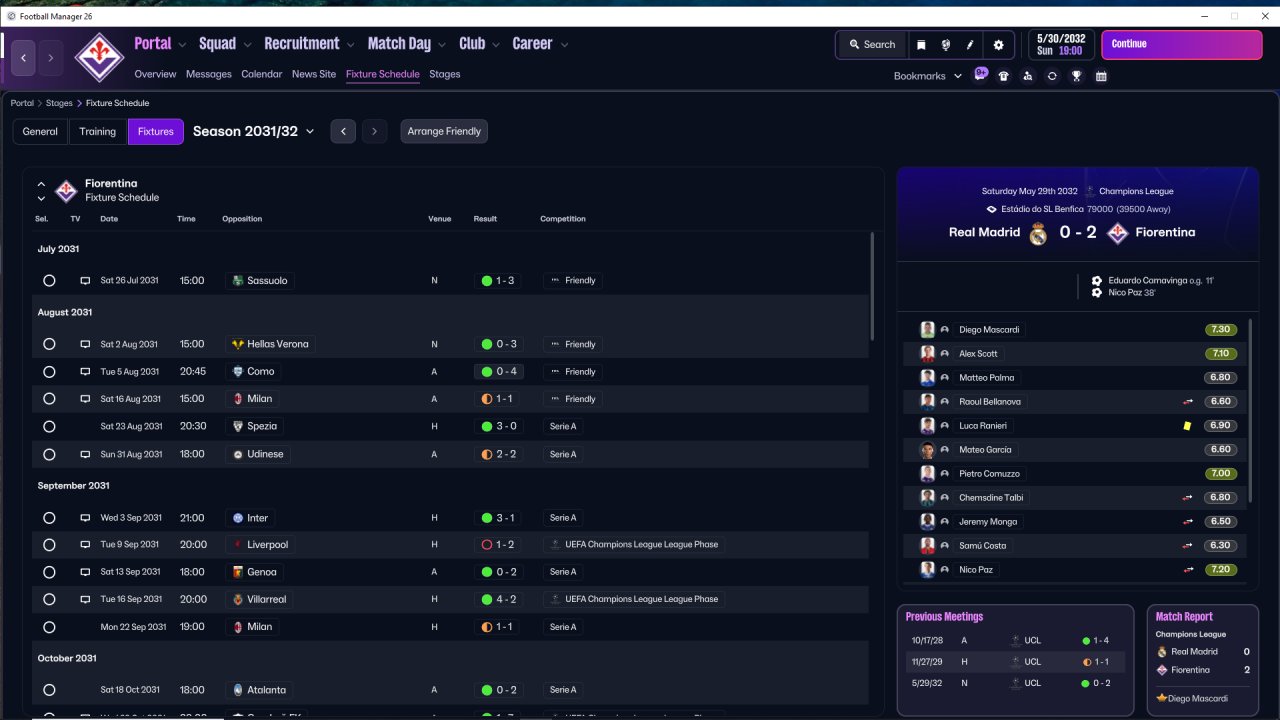The height and width of the screenshot is (720, 1280).
Task: Expand the Club menu dropdown arrow
Action: point(495,45)
